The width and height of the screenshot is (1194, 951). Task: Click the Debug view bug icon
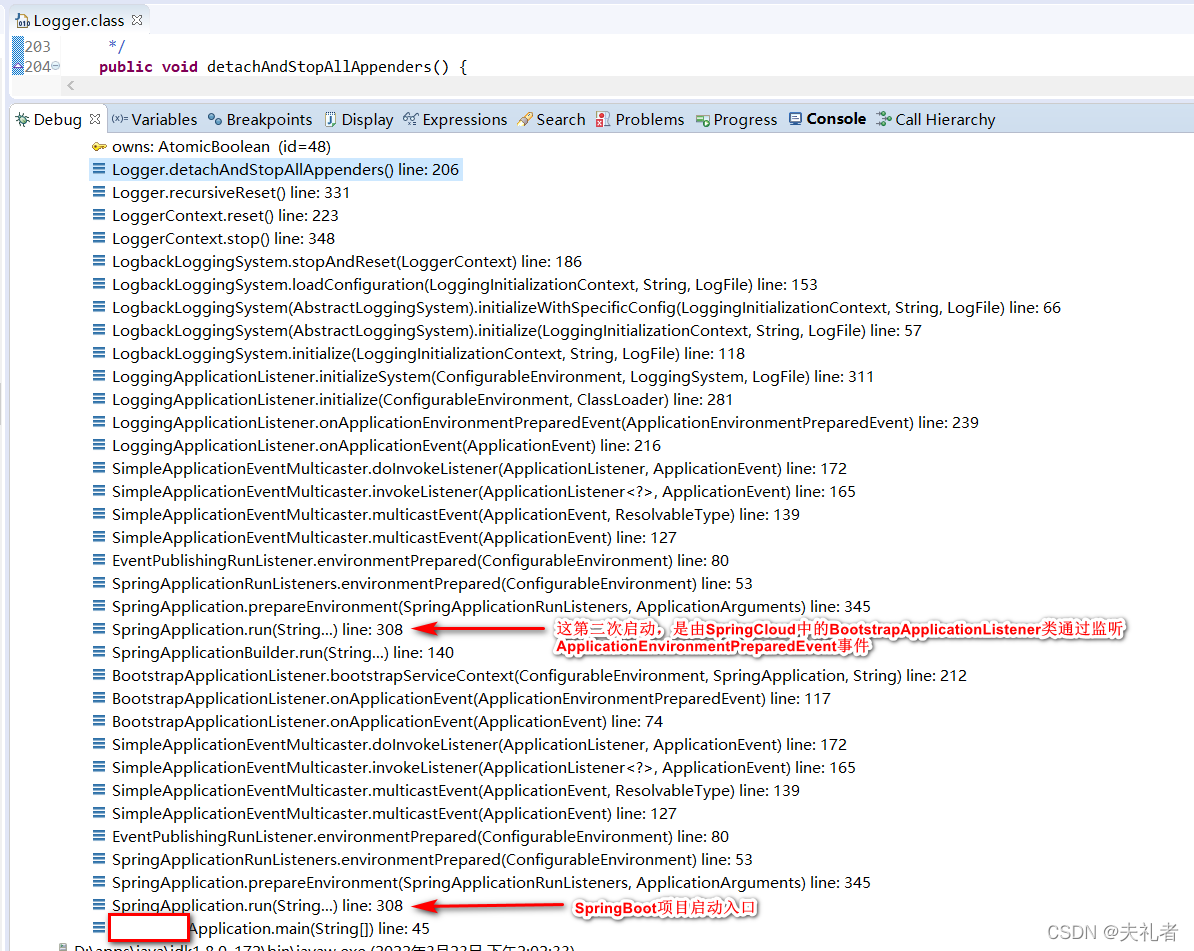[22, 119]
